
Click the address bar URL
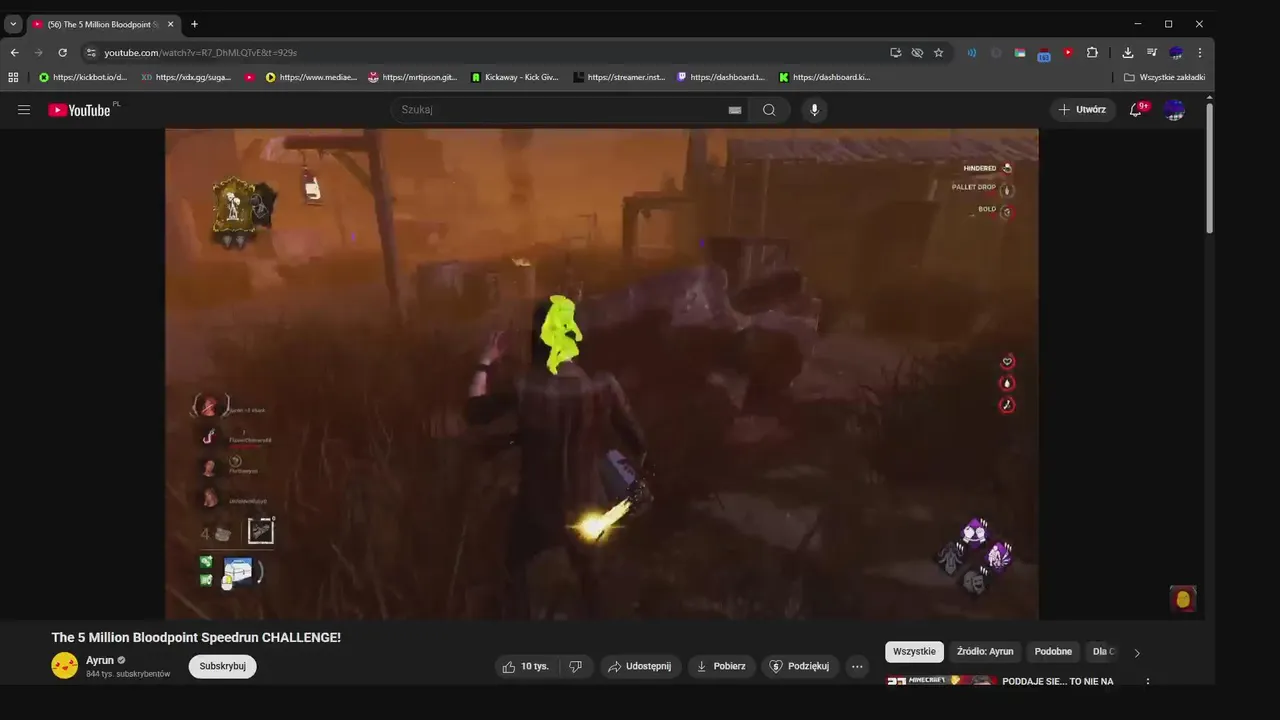(200, 52)
